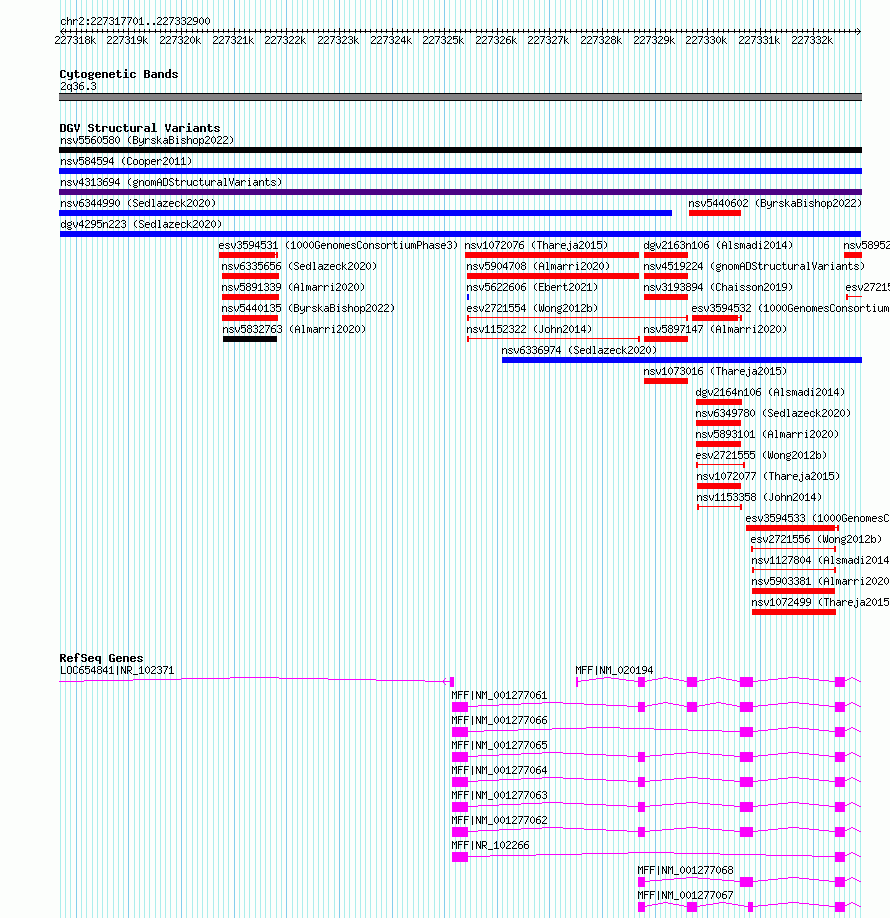Click the 2q36.3 cytogenetic band bar

click(x=460, y=97)
